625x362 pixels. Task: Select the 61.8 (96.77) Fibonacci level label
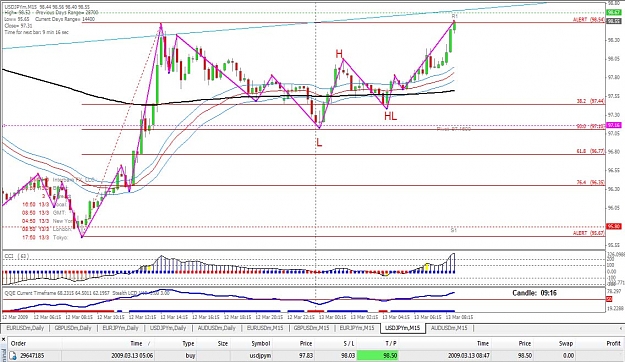590,151
